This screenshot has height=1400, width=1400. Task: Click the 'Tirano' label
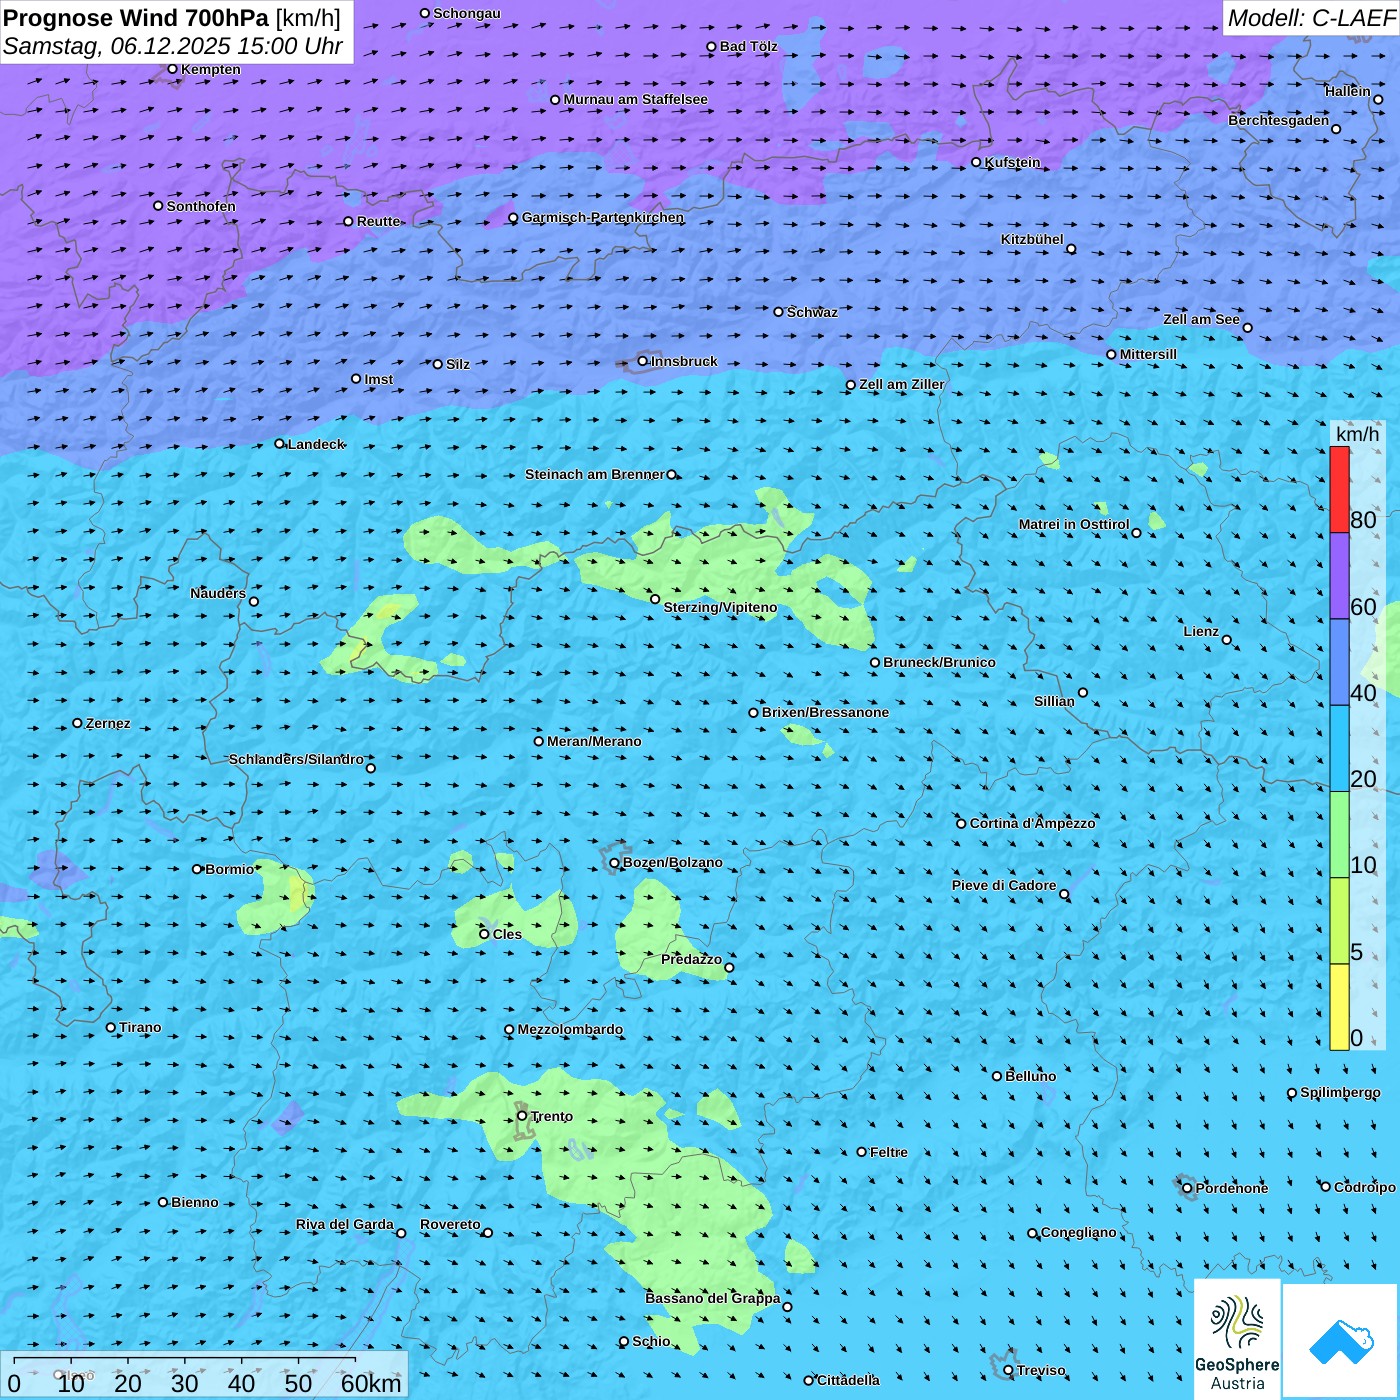coord(140,1027)
